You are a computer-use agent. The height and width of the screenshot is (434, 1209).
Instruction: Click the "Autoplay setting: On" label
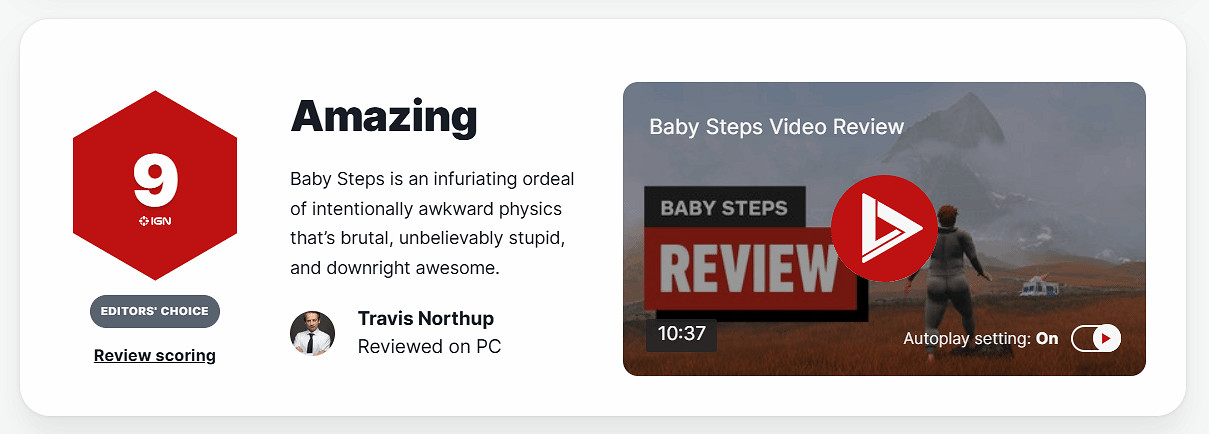click(x=980, y=339)
